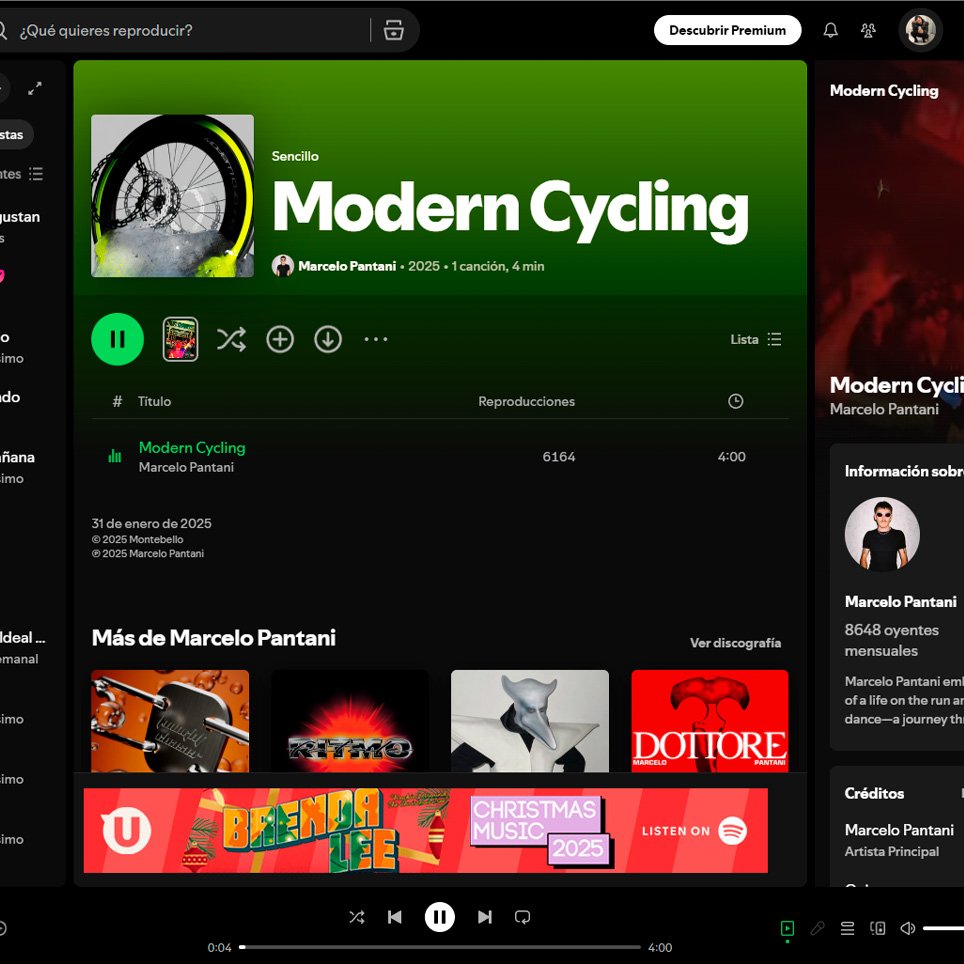Image resolution: width=964 pixels, height=964 pixels.
Task: Toggle shuffle in the bottom player bar
Action: click(357, 917)
